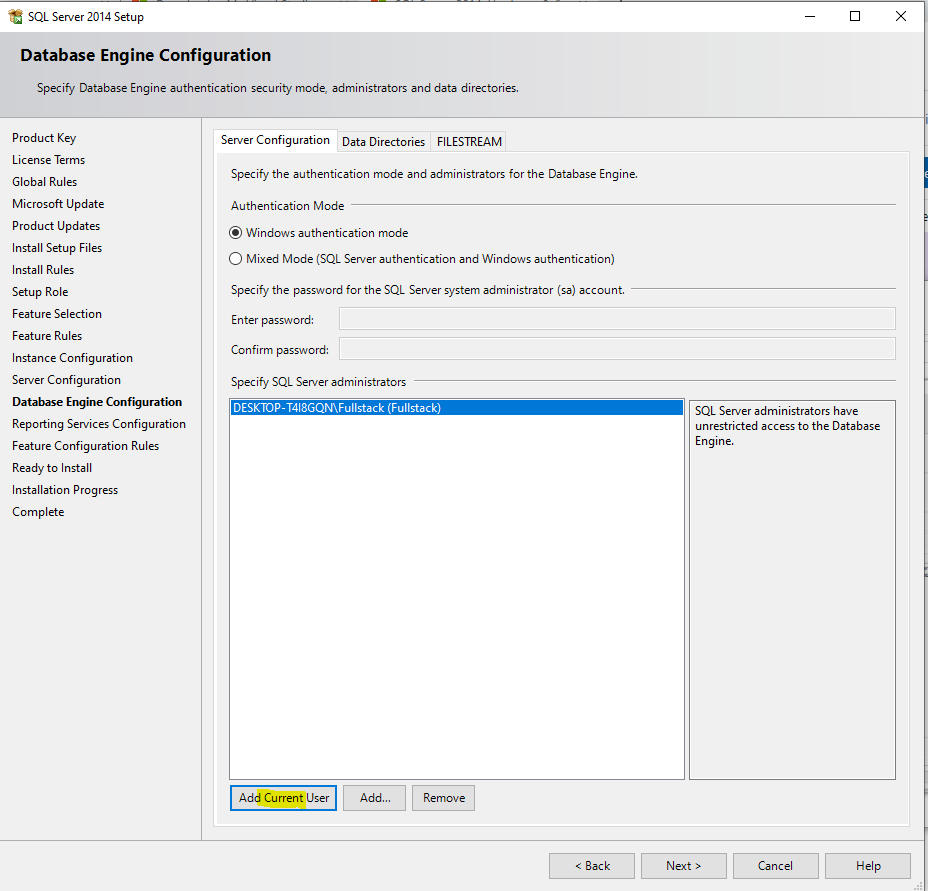Screen dimensions: 928x891
Task: Click the Add... button
Action: 374,798
